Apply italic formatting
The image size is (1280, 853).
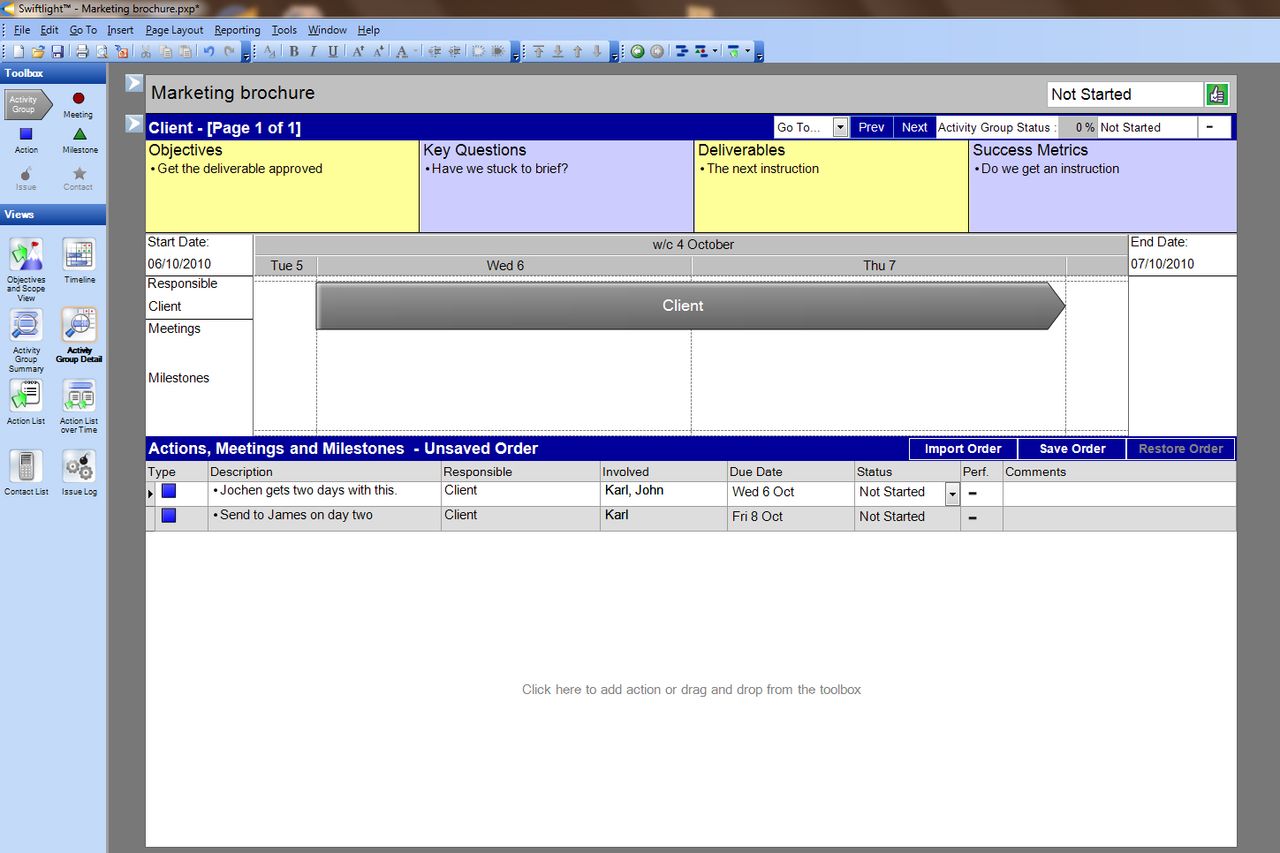[x=313, y=51]
